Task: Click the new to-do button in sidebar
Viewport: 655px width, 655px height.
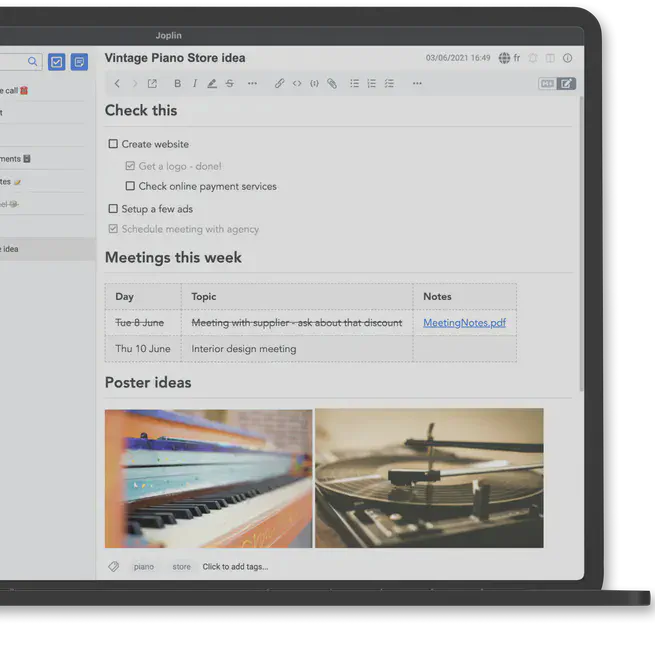Action: [57, 62]
